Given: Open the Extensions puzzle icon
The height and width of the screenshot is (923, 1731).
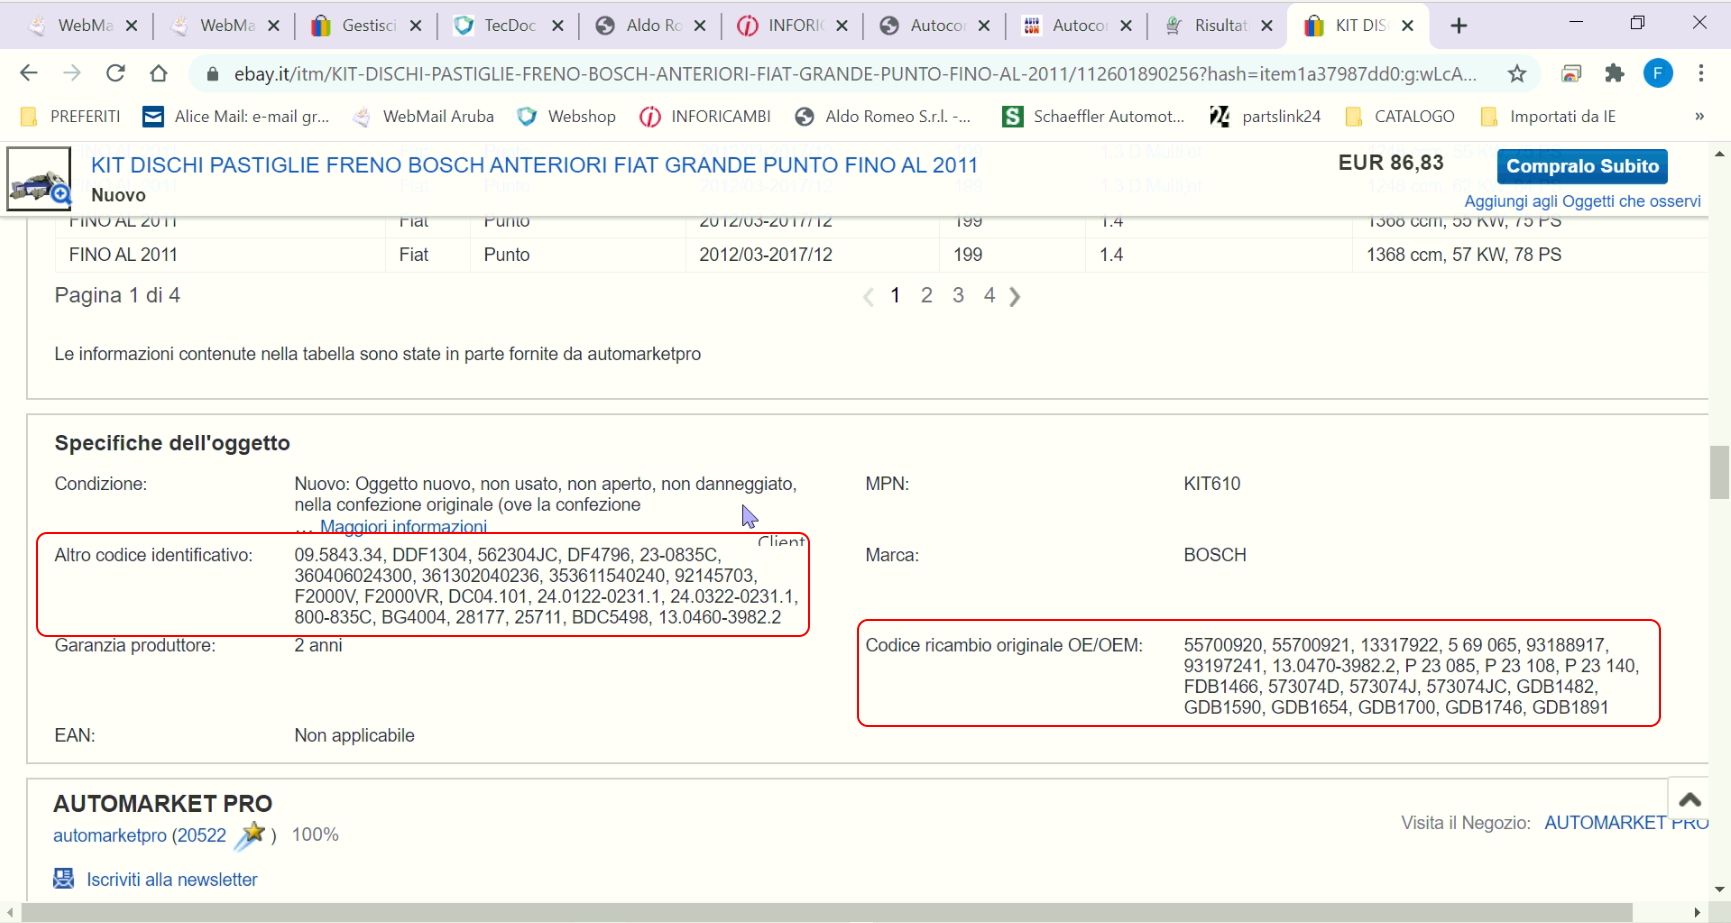Looking at the screenshot, I should (1614, 73).
